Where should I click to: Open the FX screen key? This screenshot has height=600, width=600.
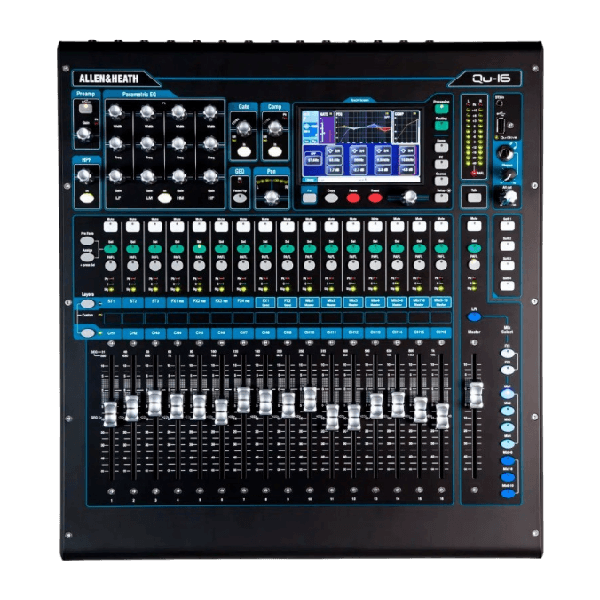(441, 164)
